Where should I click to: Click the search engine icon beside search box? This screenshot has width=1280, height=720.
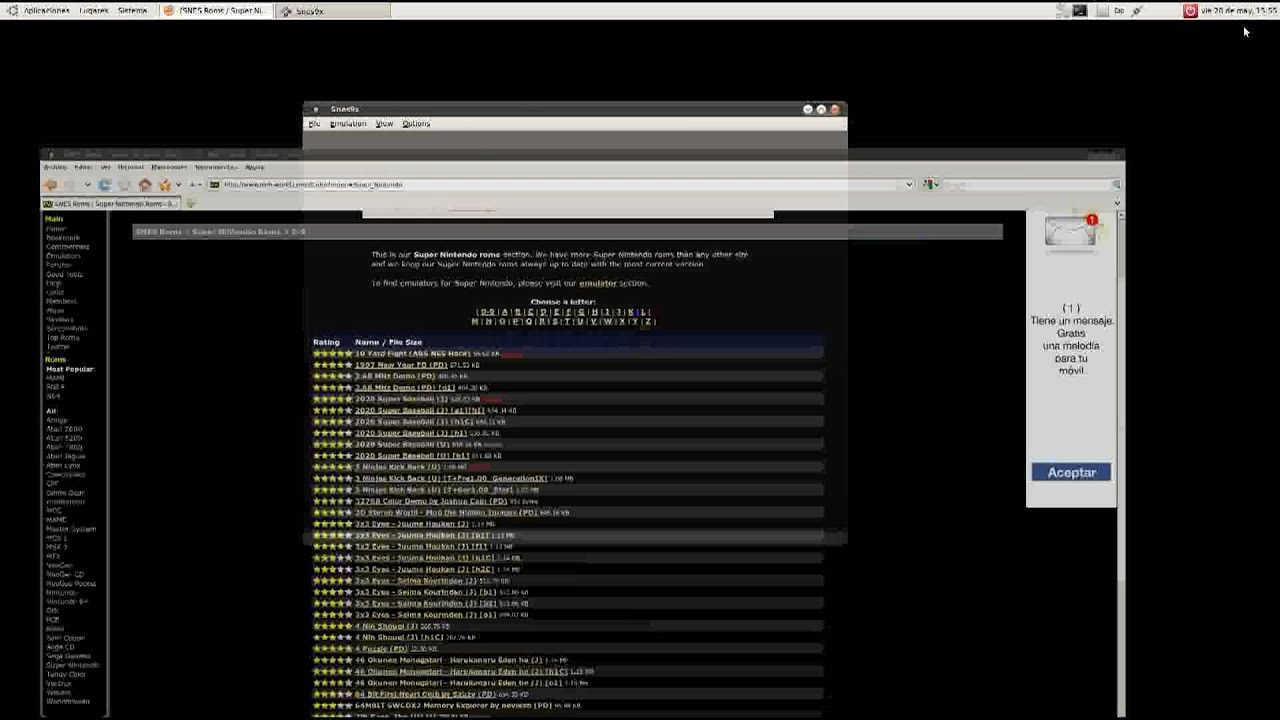930,184
